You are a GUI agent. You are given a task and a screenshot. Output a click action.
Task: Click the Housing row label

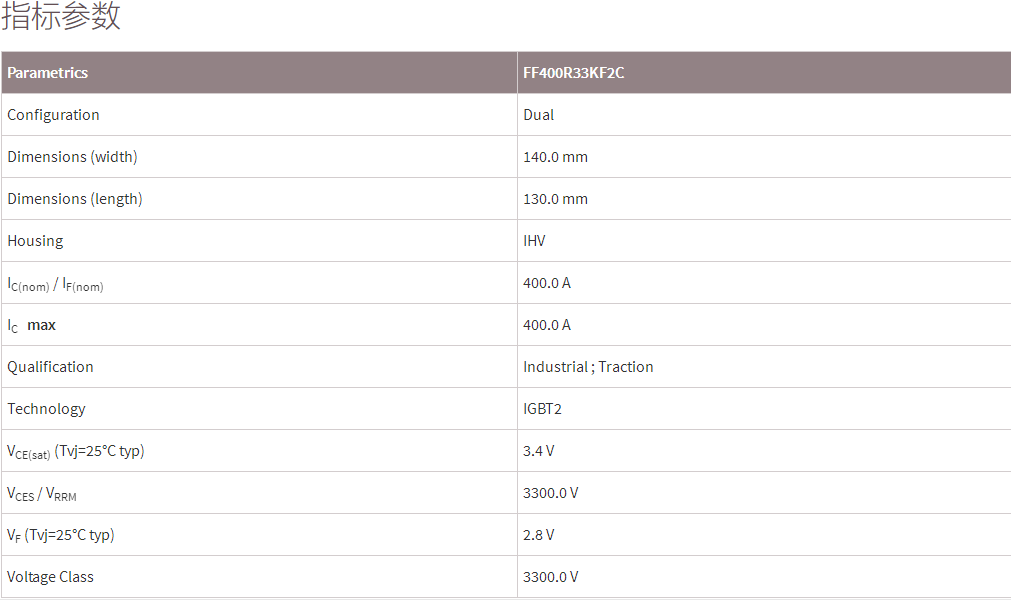coord(35,241)
